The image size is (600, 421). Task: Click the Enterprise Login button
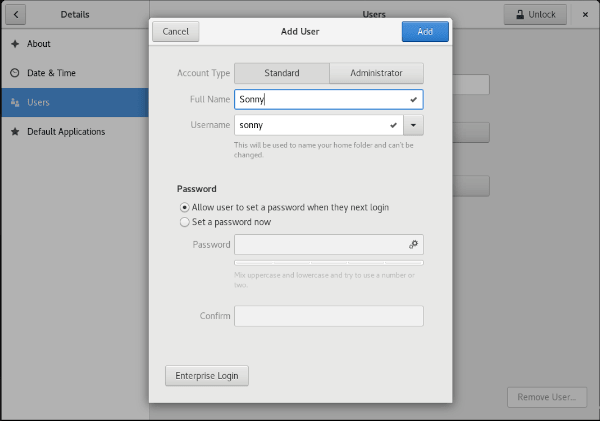click(206, 375)
